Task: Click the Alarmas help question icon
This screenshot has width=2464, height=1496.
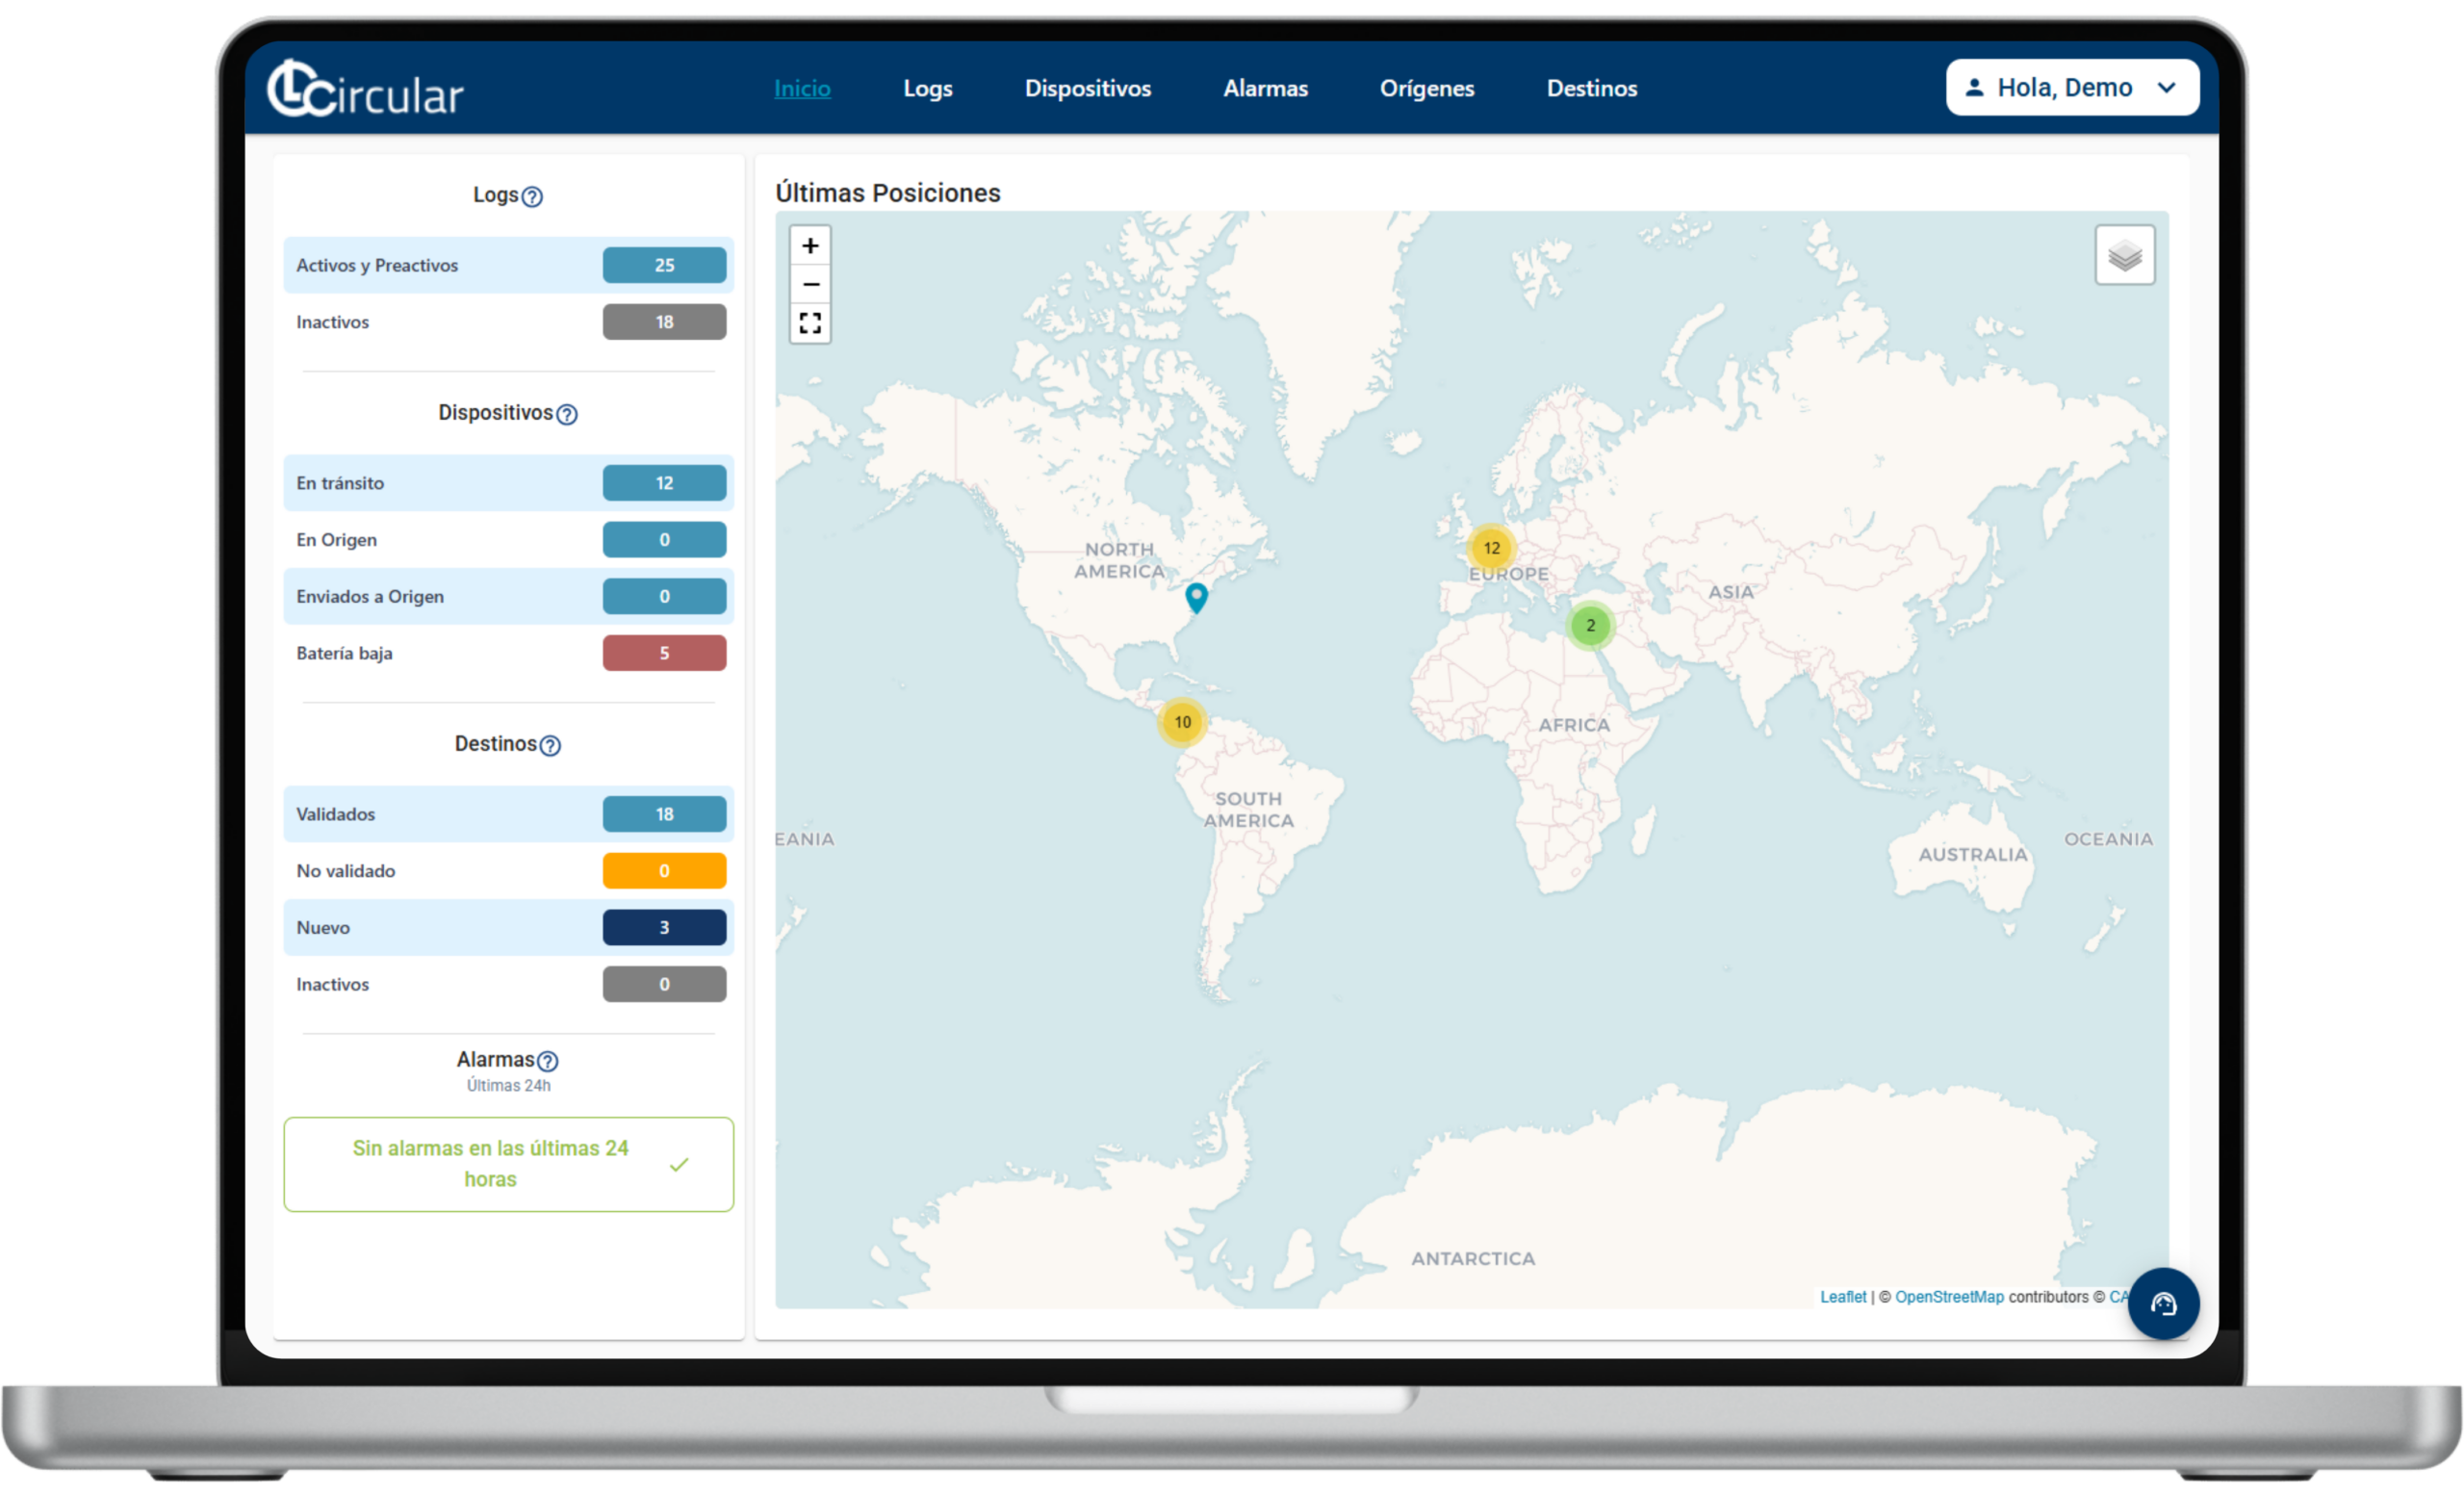Action: point(548,1061)
